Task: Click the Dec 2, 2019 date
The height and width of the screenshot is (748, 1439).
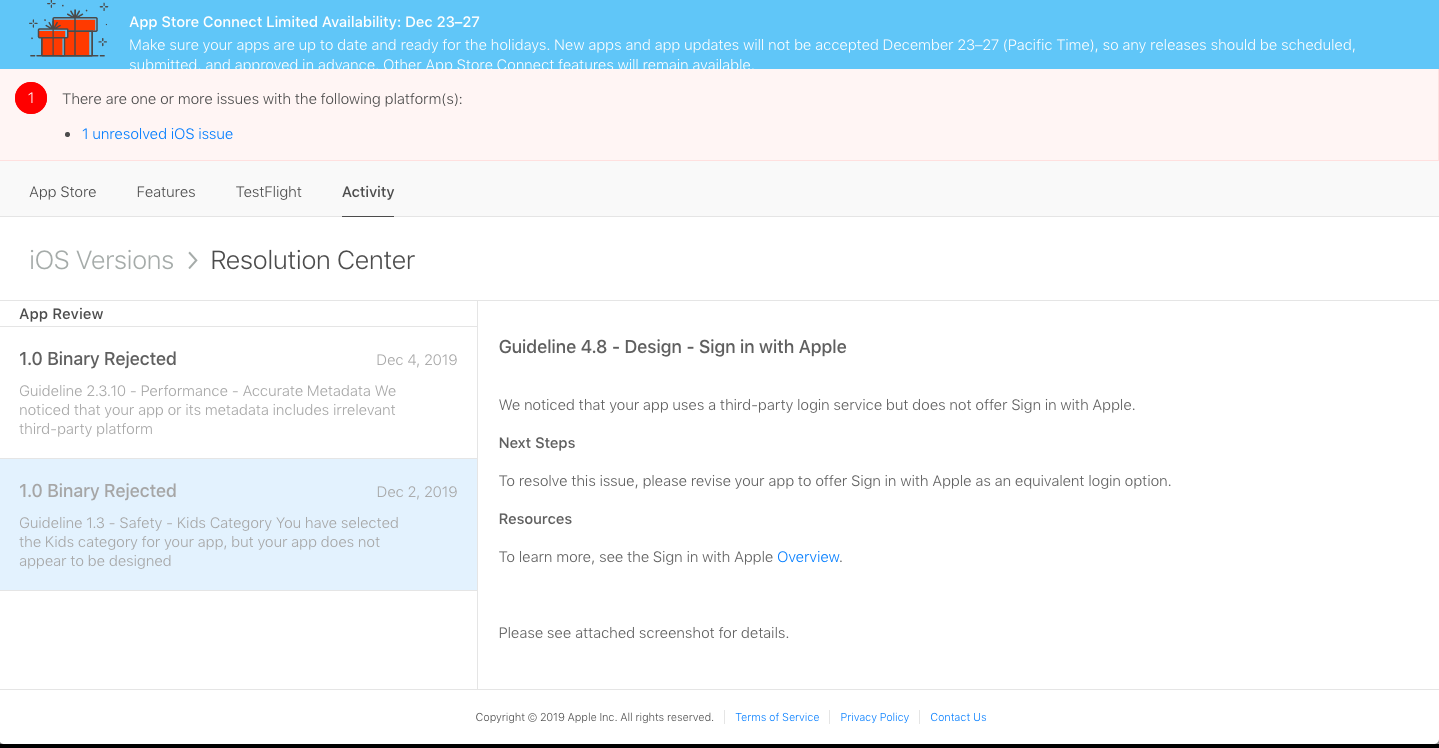Action: (417, 492)
